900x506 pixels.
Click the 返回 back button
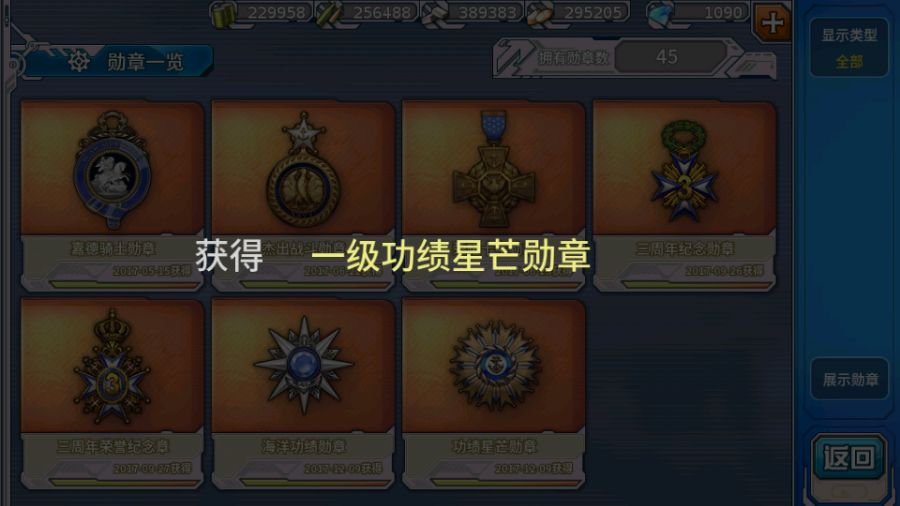pos(849,458)
